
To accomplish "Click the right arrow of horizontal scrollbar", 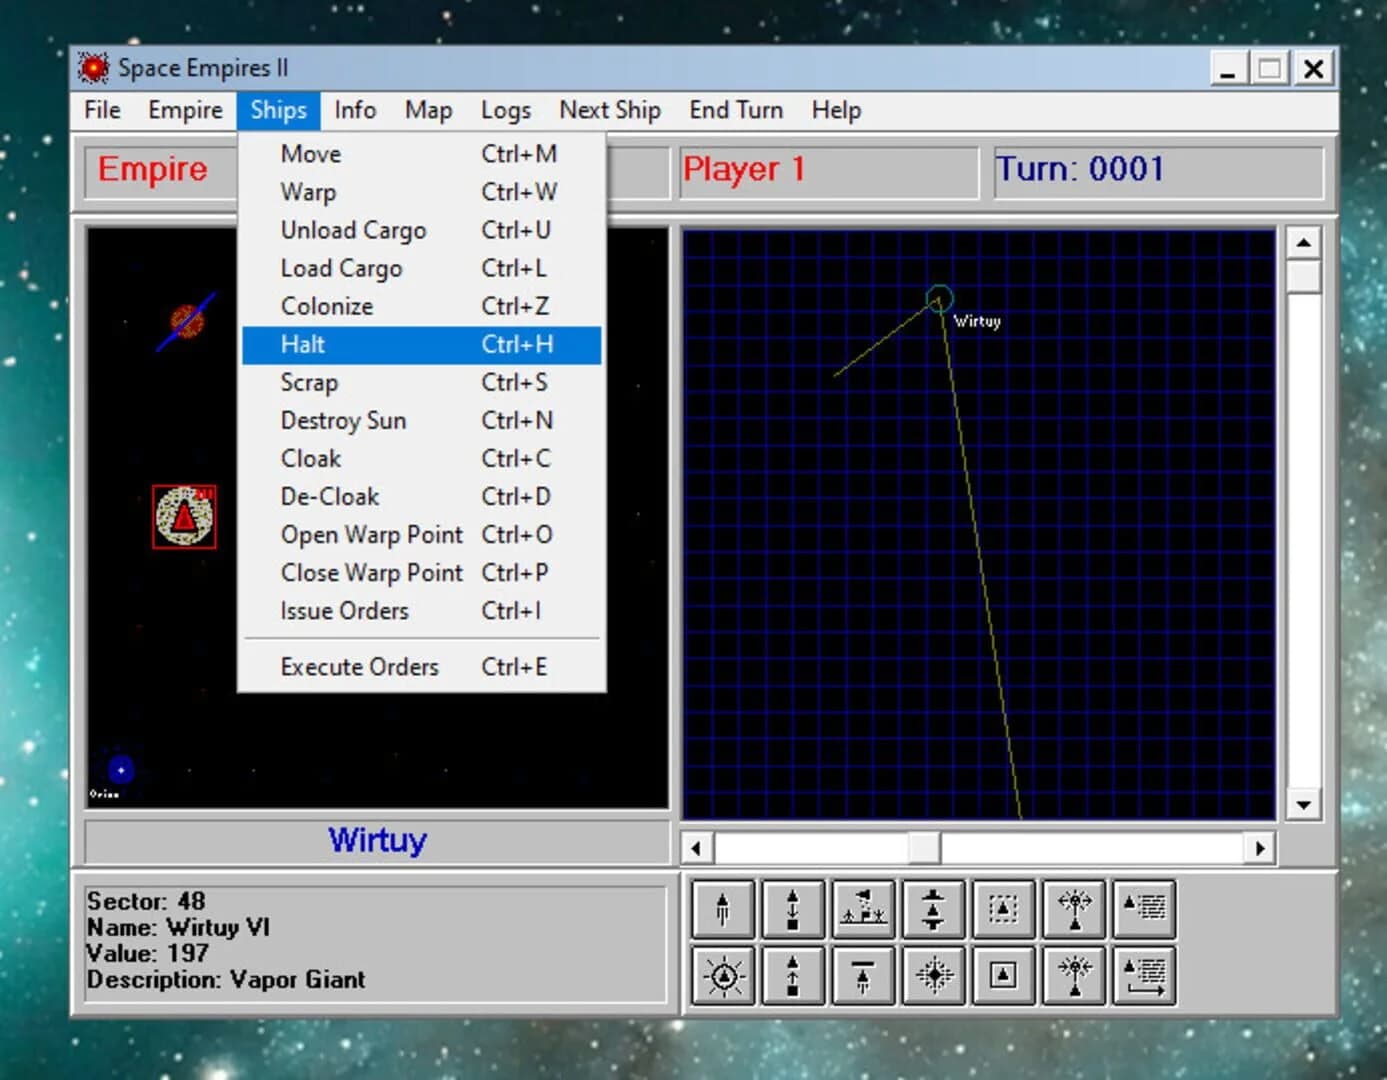I will 1259,847.
